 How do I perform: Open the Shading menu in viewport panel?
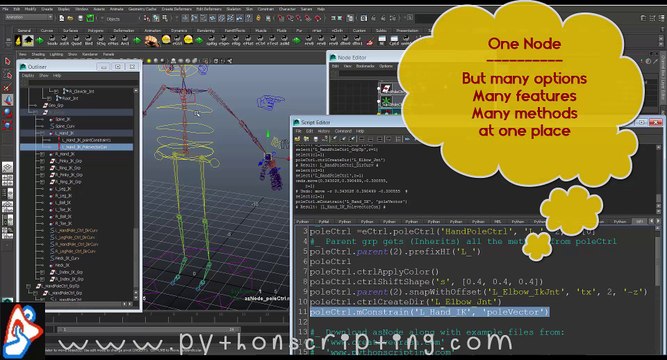tap(38, 54)
